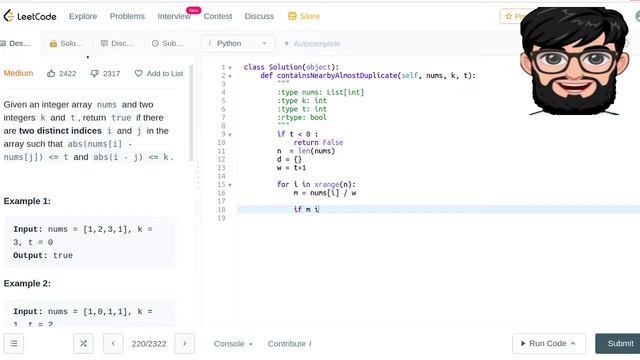
Task: Open the Explore page
Action: click(83, 16)
